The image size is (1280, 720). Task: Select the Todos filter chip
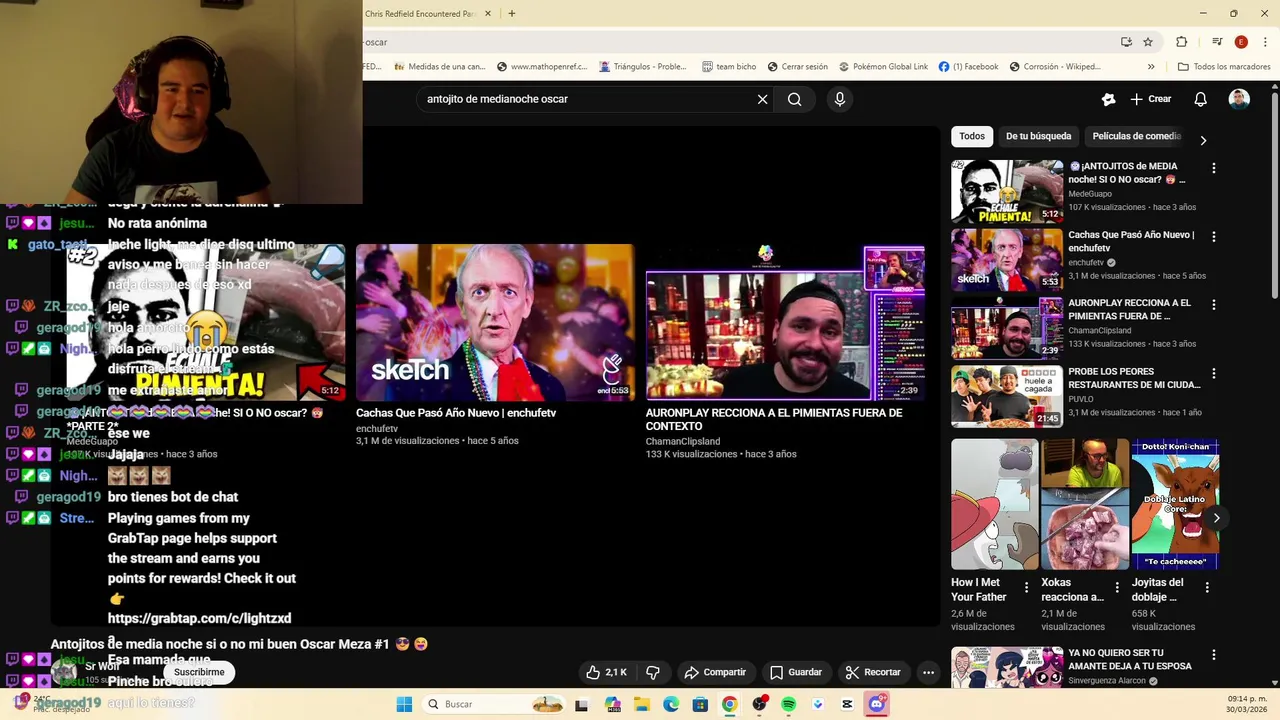(972, 136)
